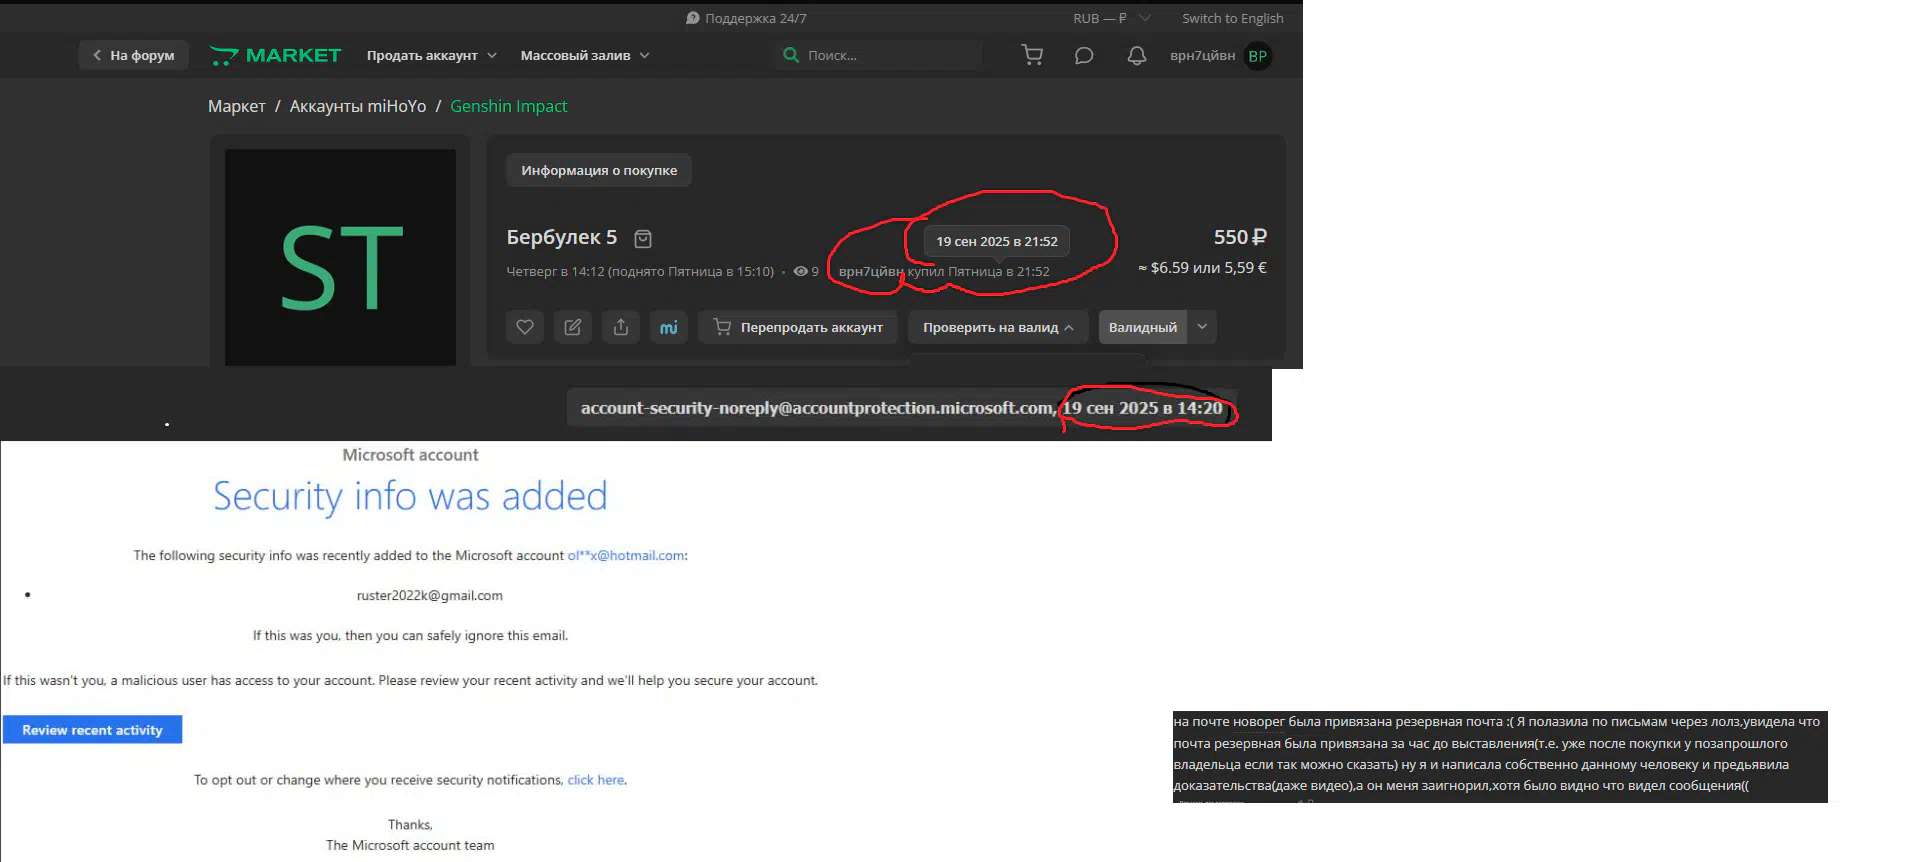Image resolution: width=1924 pixels, height=862 pixels.
Task: Go to Аккаунты miHoYo breadcrumb
Action: point(358,106)
